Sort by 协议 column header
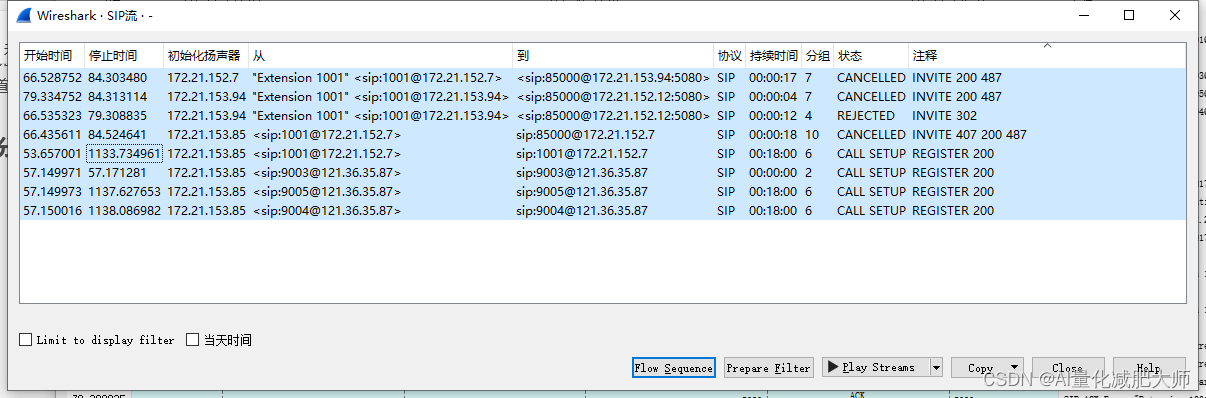 [x=730, y=55]
